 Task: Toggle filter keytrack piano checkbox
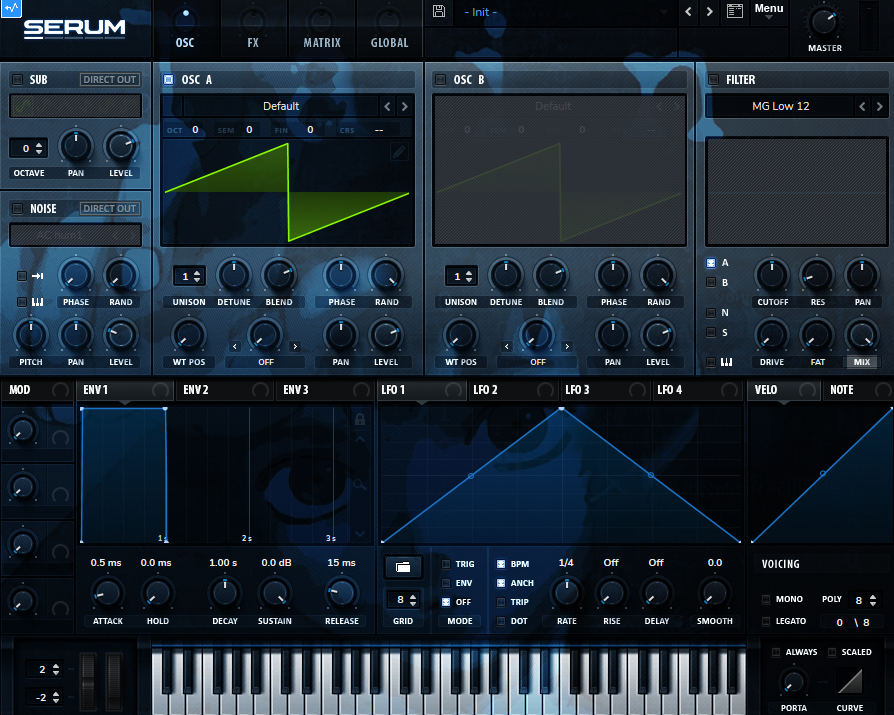click(x=711, y=362)
